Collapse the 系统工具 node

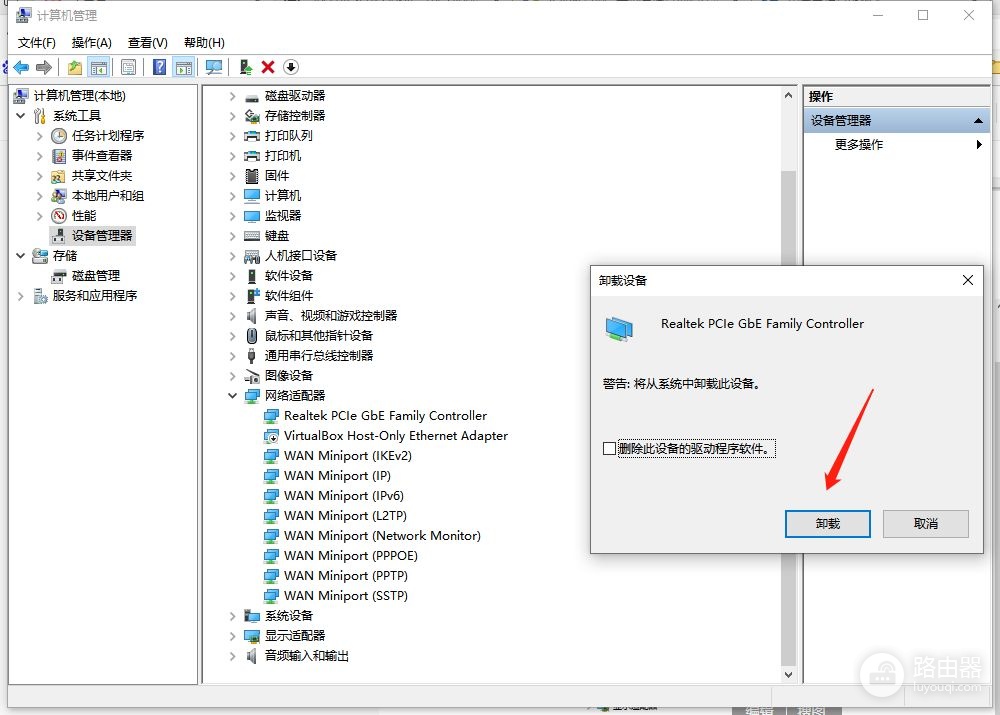(x=20, y=115)
